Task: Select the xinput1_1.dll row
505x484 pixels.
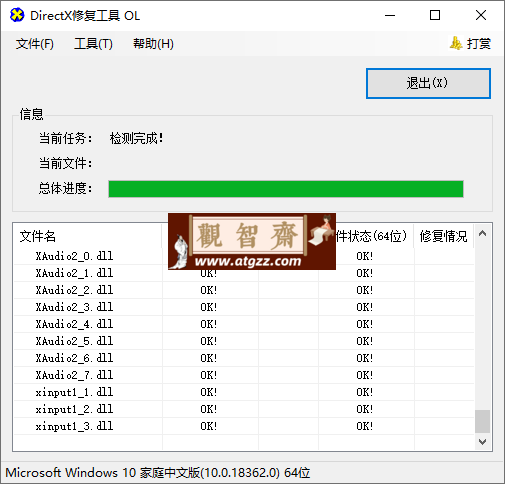Action: [x=244, y=392]
